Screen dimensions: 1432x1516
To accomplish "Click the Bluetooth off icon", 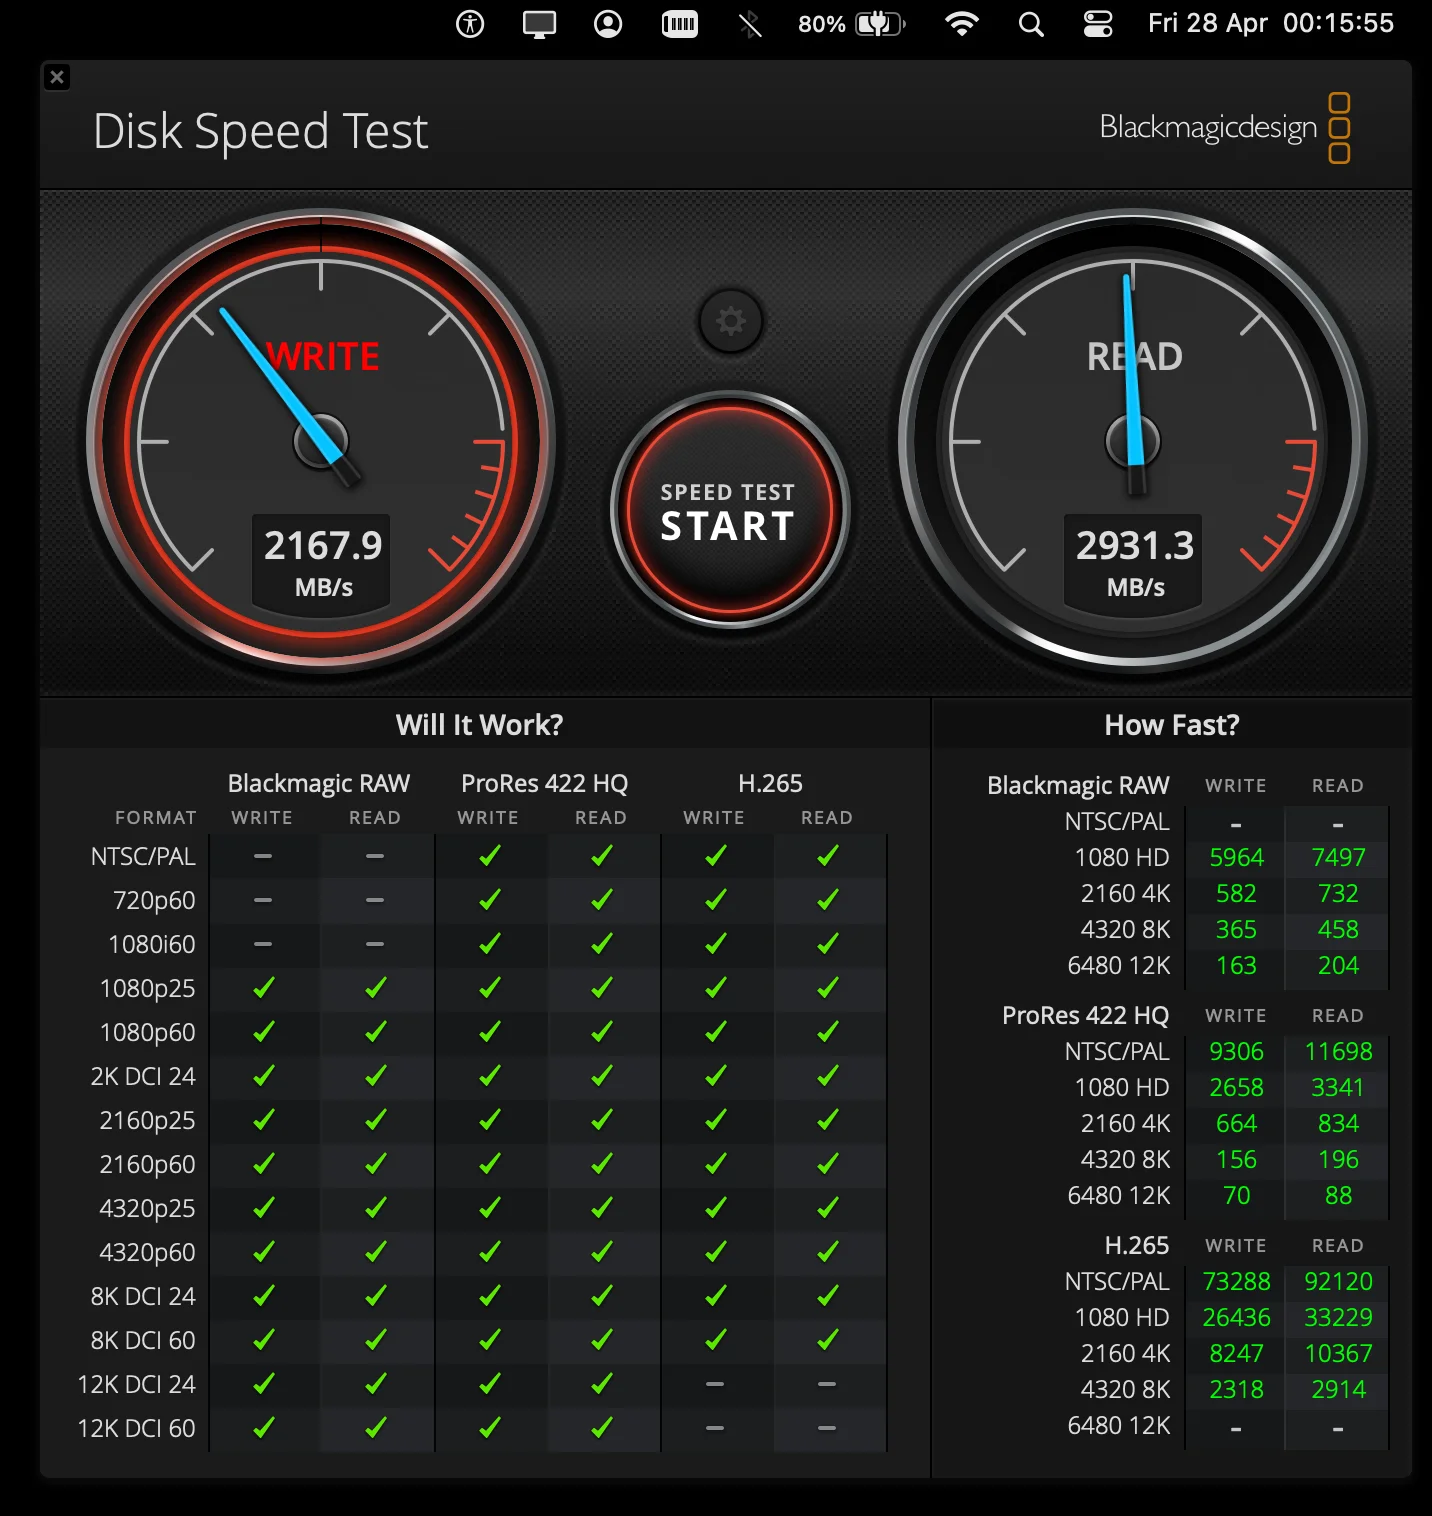I will click(750, 24).
